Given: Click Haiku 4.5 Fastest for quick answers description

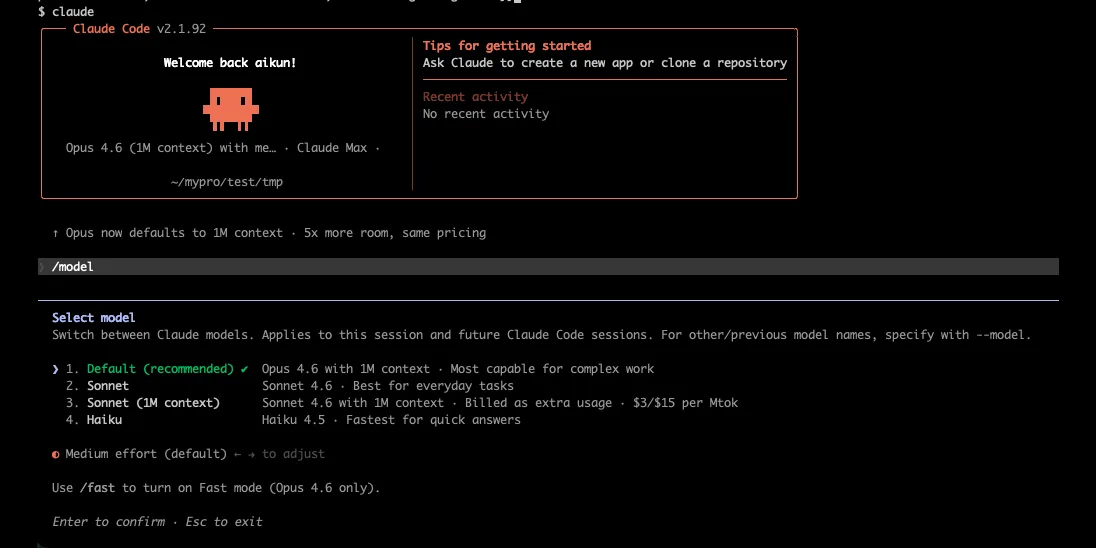Looking at the screenshot, I should click(391, 420).
